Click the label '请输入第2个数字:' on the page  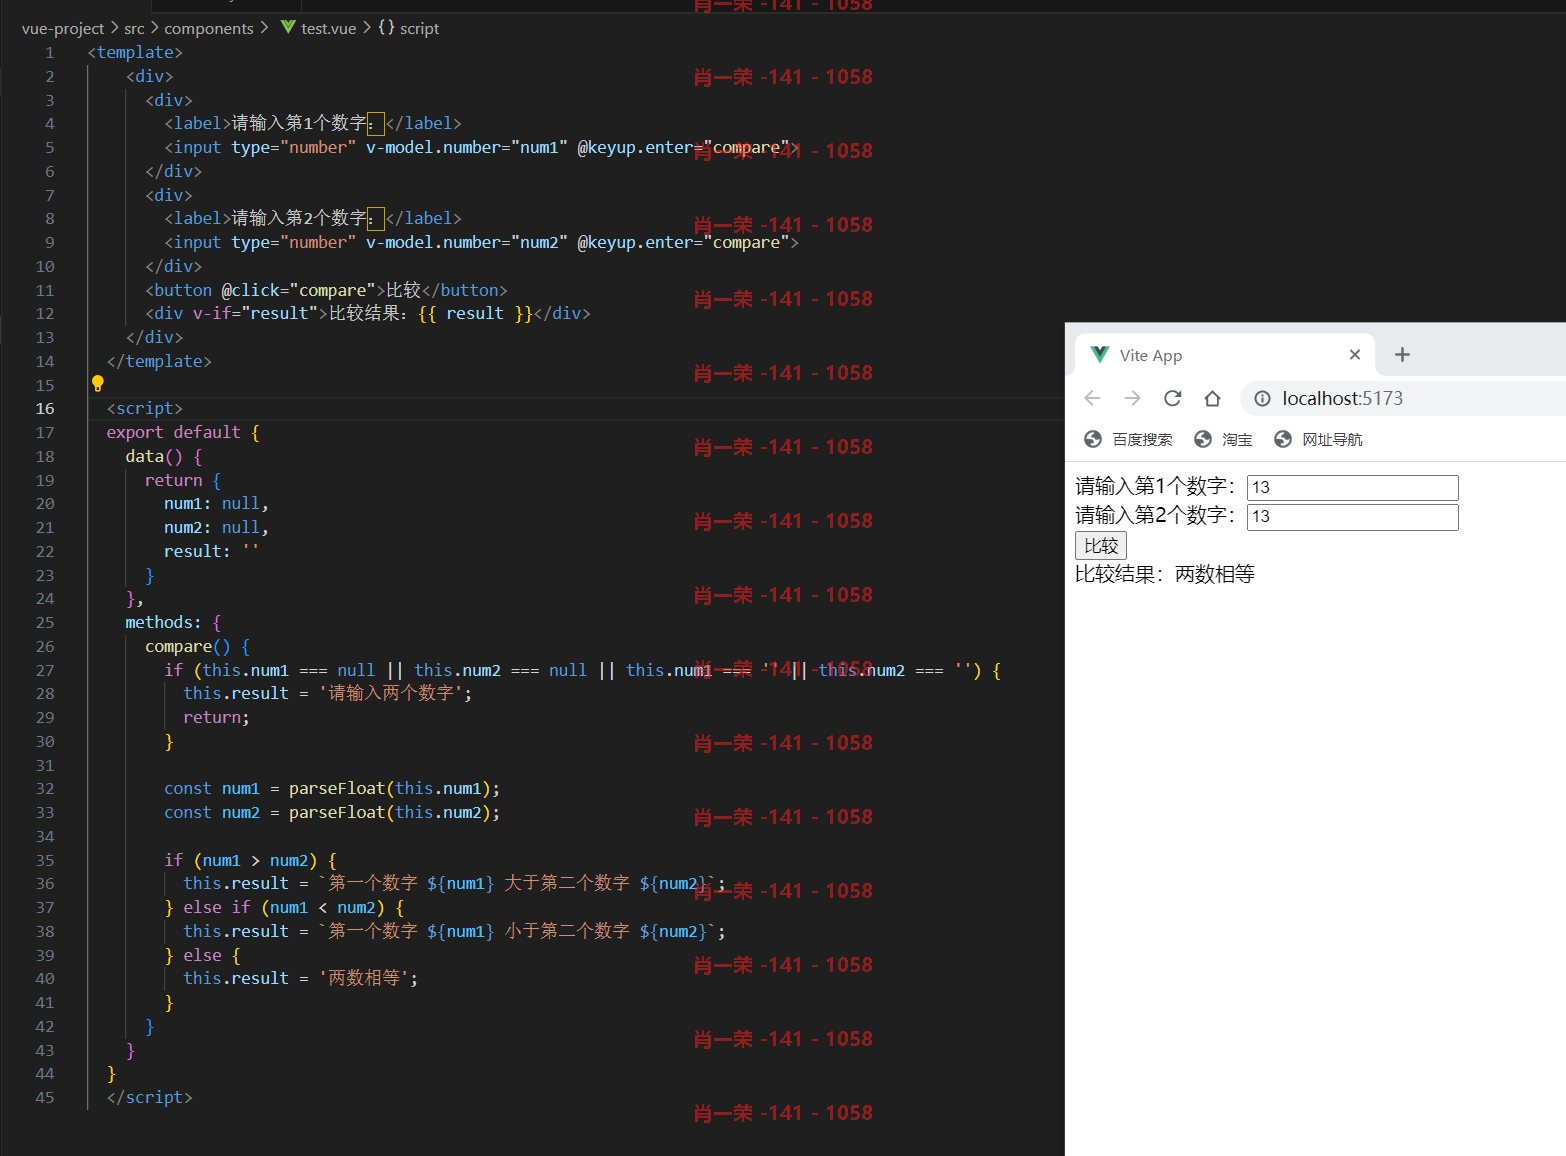[1155, 515]
